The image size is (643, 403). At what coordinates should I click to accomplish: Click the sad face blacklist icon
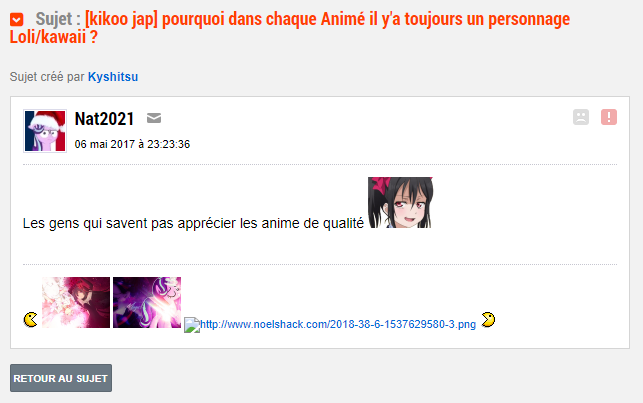(x=581, y=117)
